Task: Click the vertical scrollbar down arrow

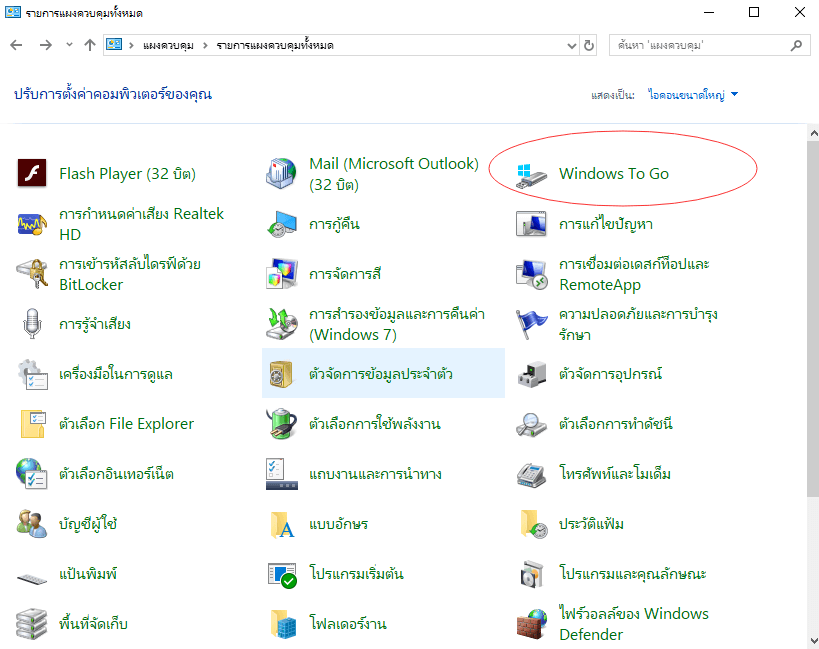Action: pos(811,640)
